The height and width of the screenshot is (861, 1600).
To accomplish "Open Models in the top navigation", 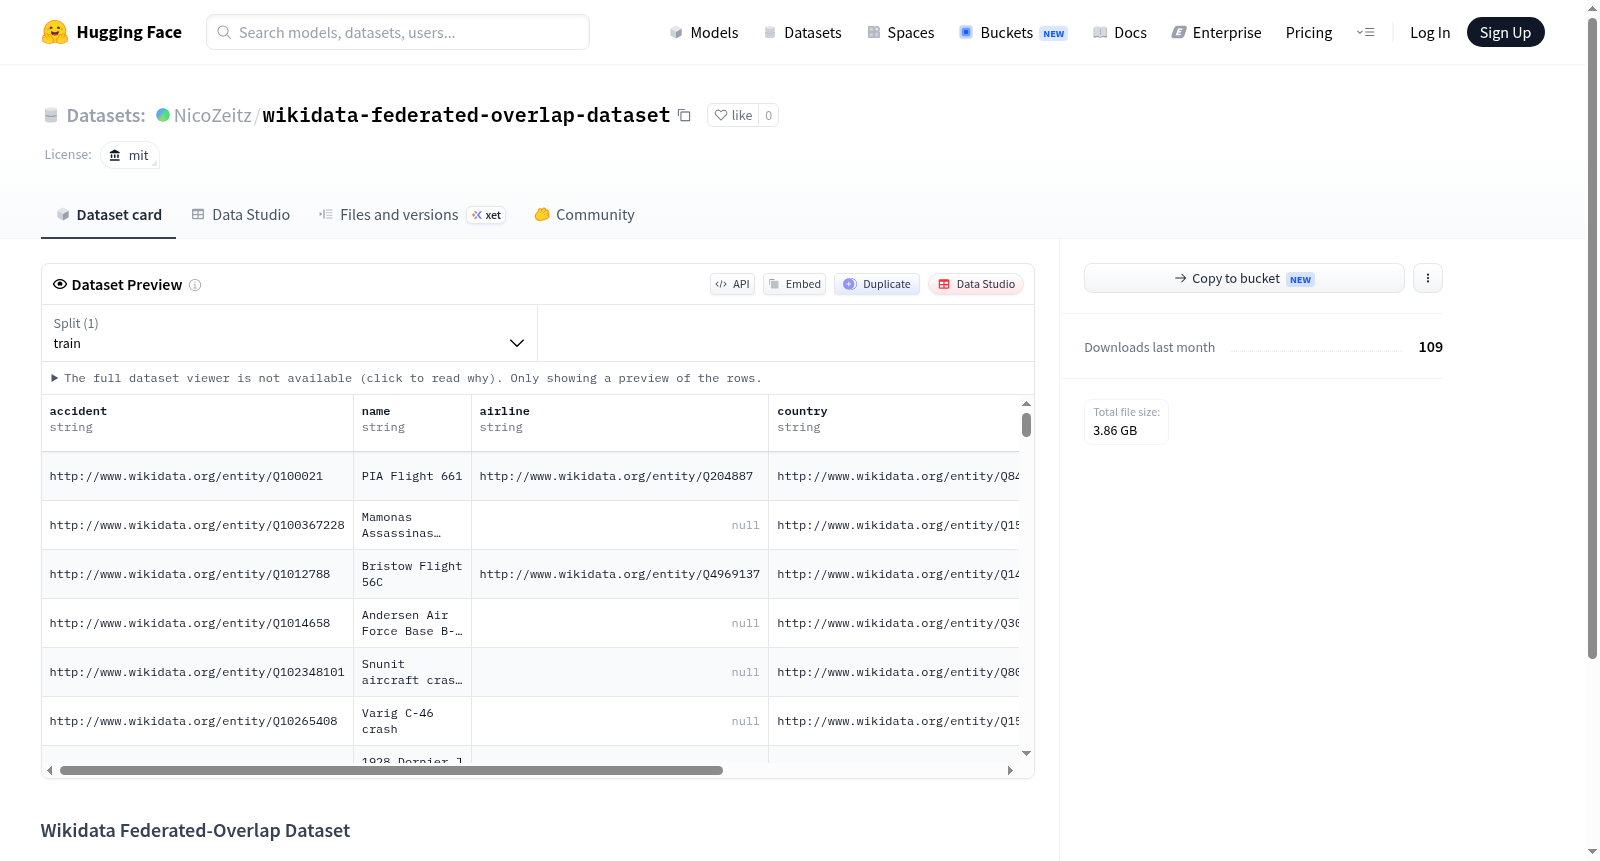I will [x=704, y=32].
